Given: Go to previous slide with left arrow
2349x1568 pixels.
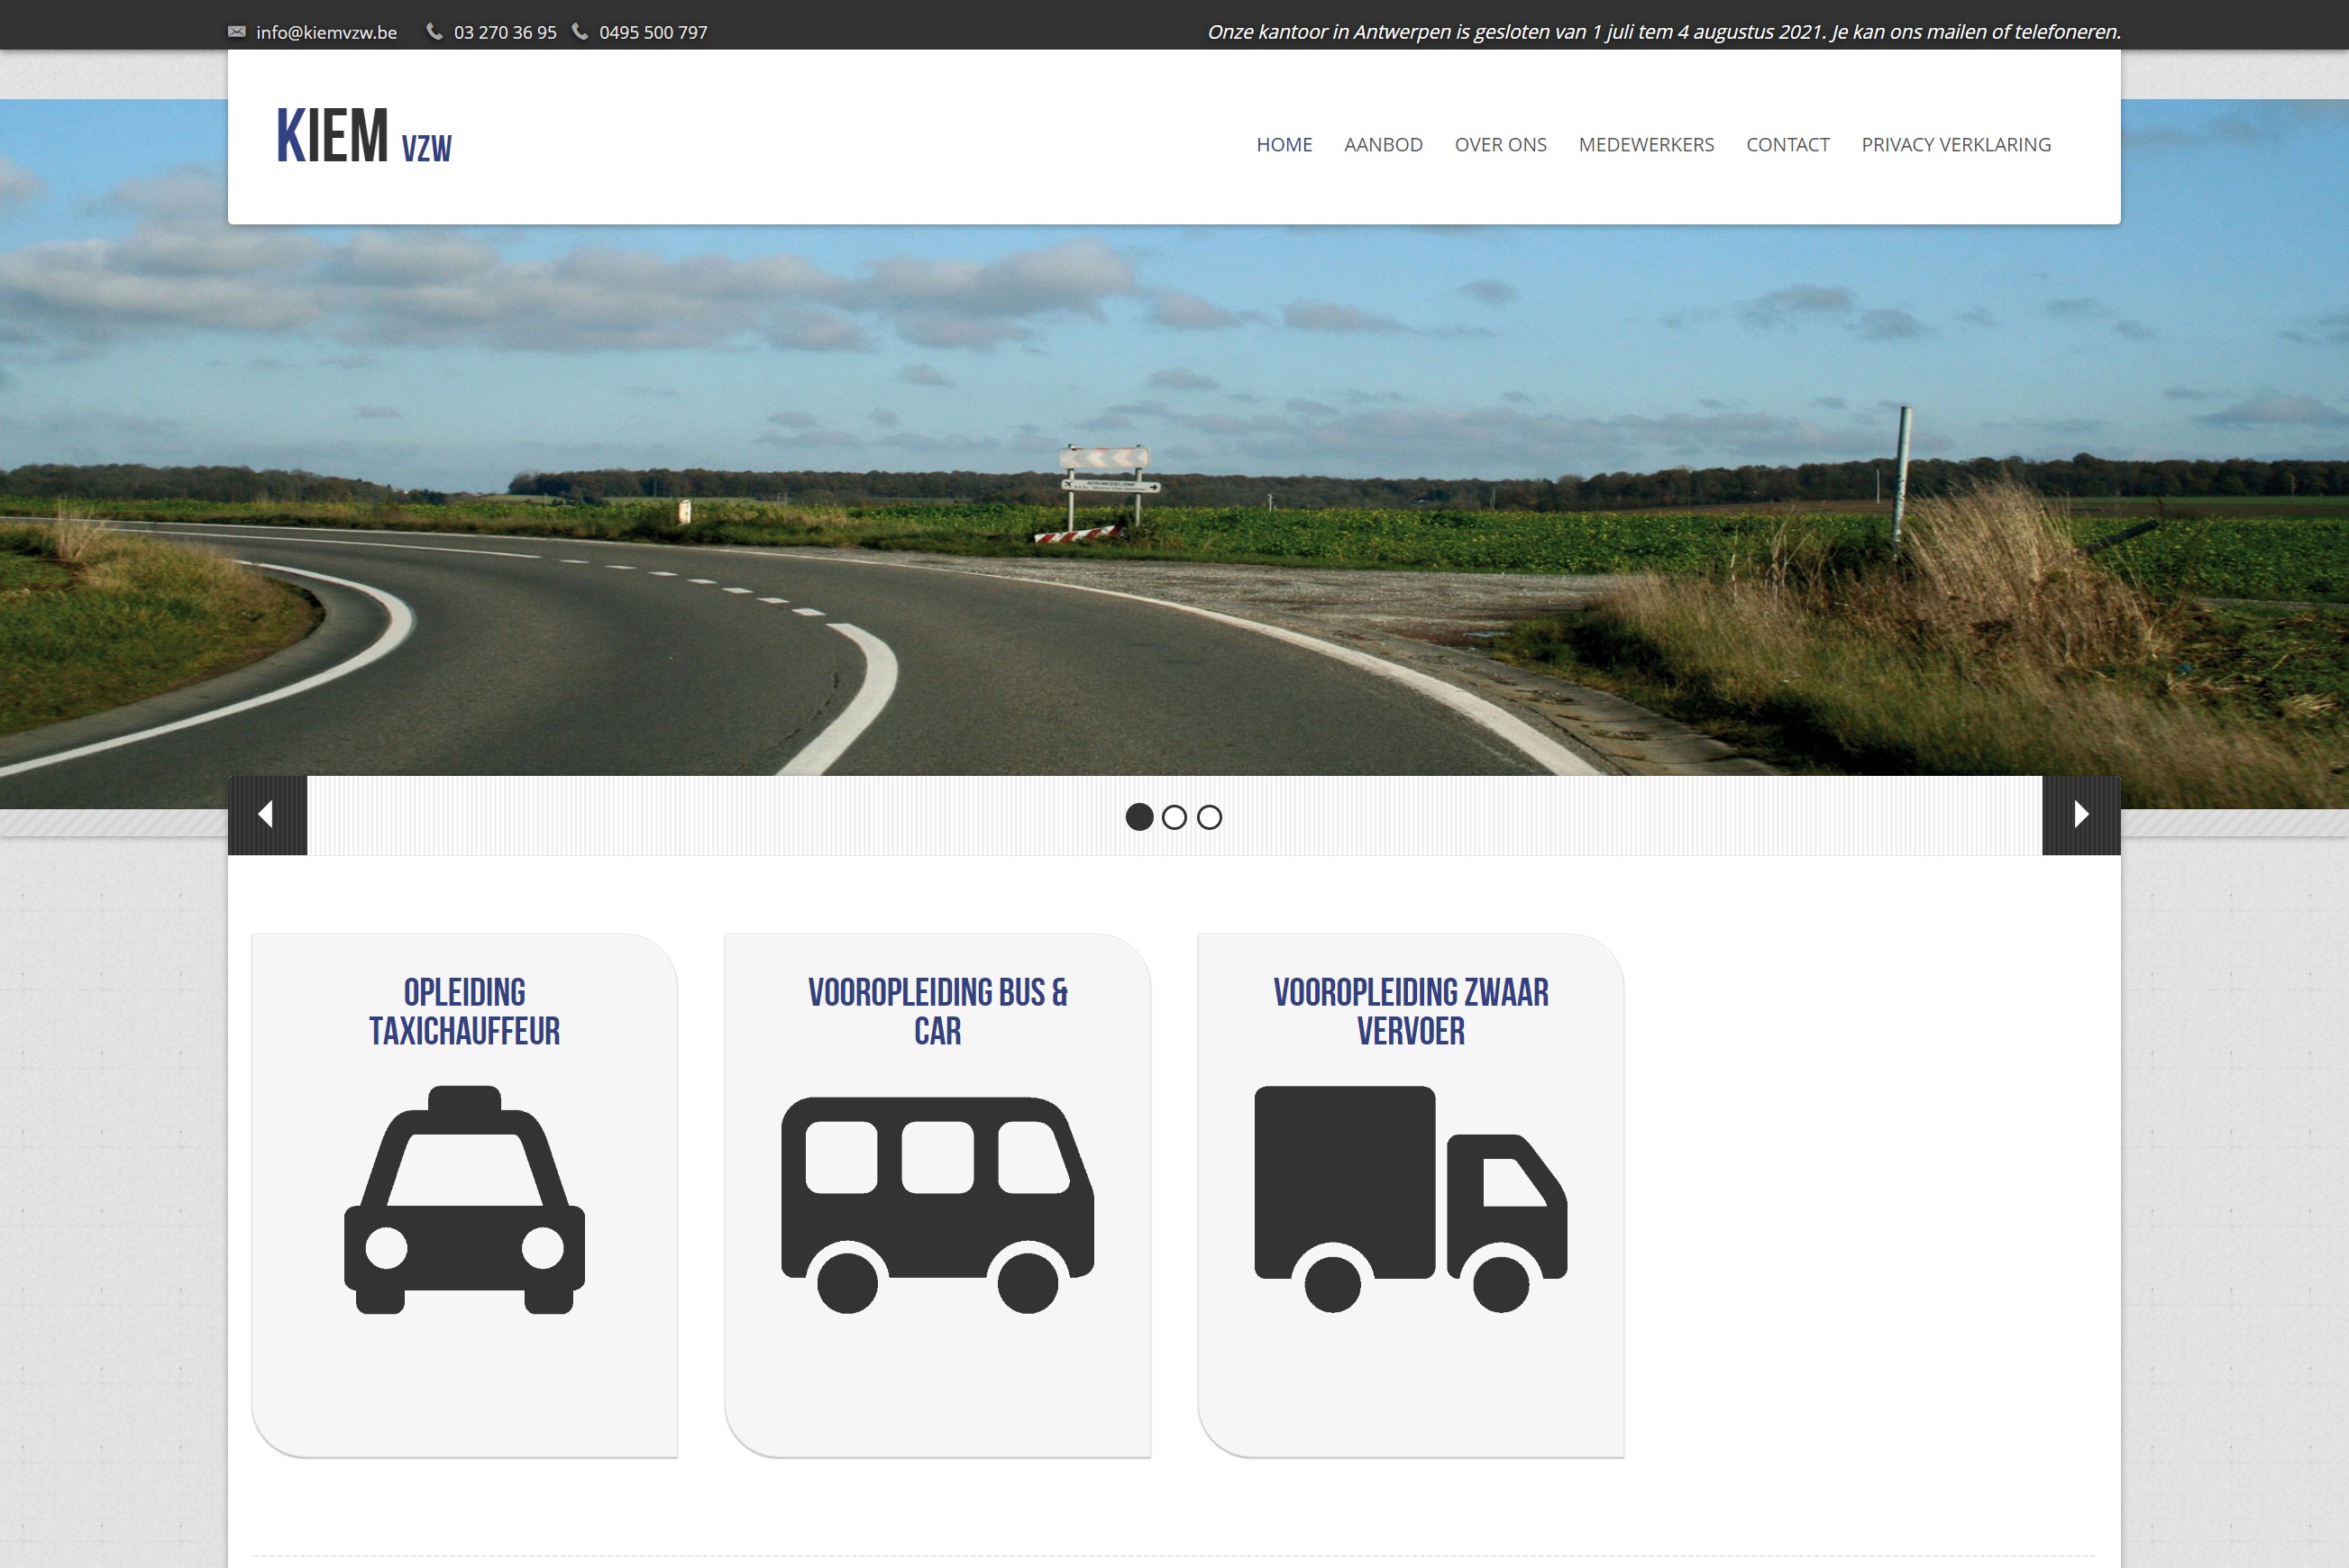Looking at the screenshot, I should pos(267,815).
